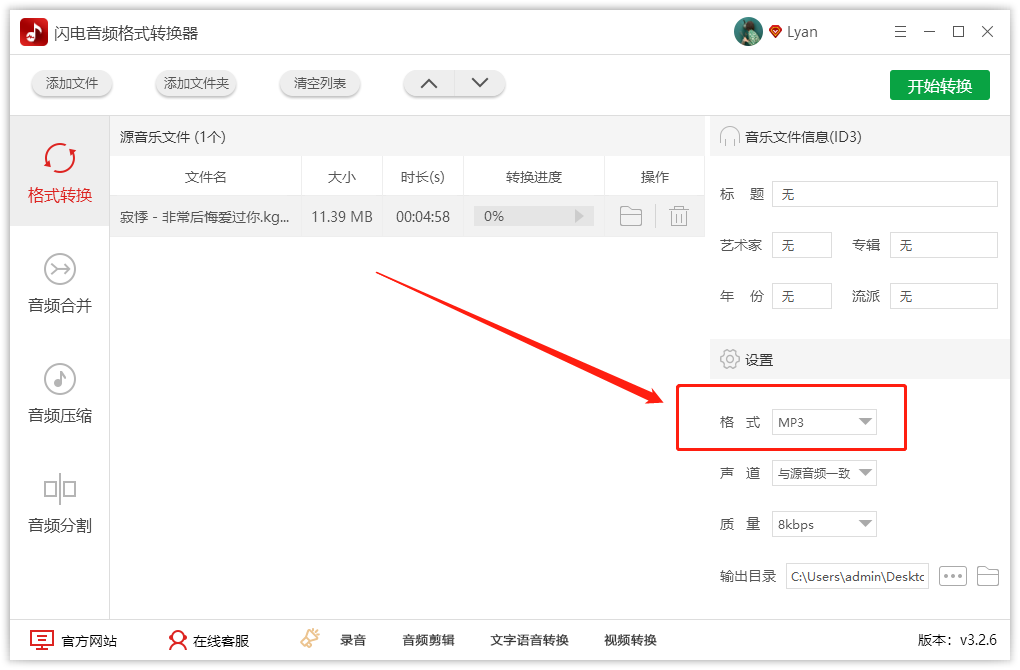
Task: Click the app logo in title bar
Action: (34, 32)
